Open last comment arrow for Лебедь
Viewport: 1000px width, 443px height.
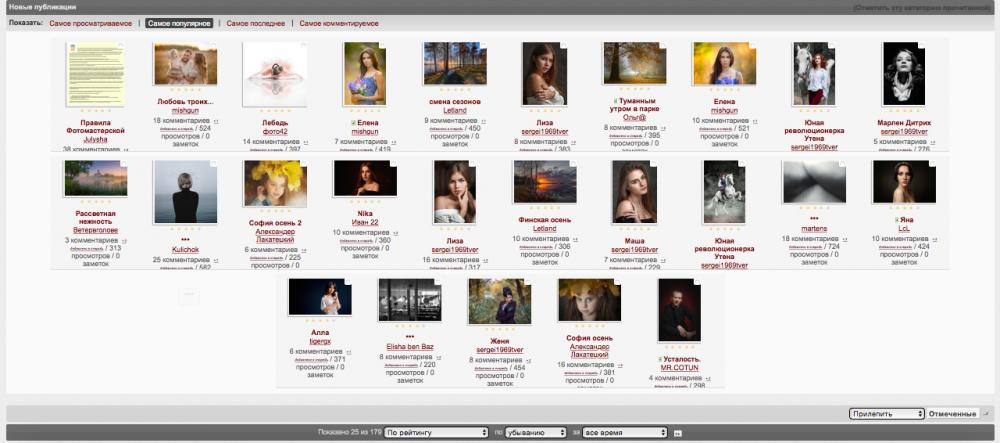pos(305,142)
